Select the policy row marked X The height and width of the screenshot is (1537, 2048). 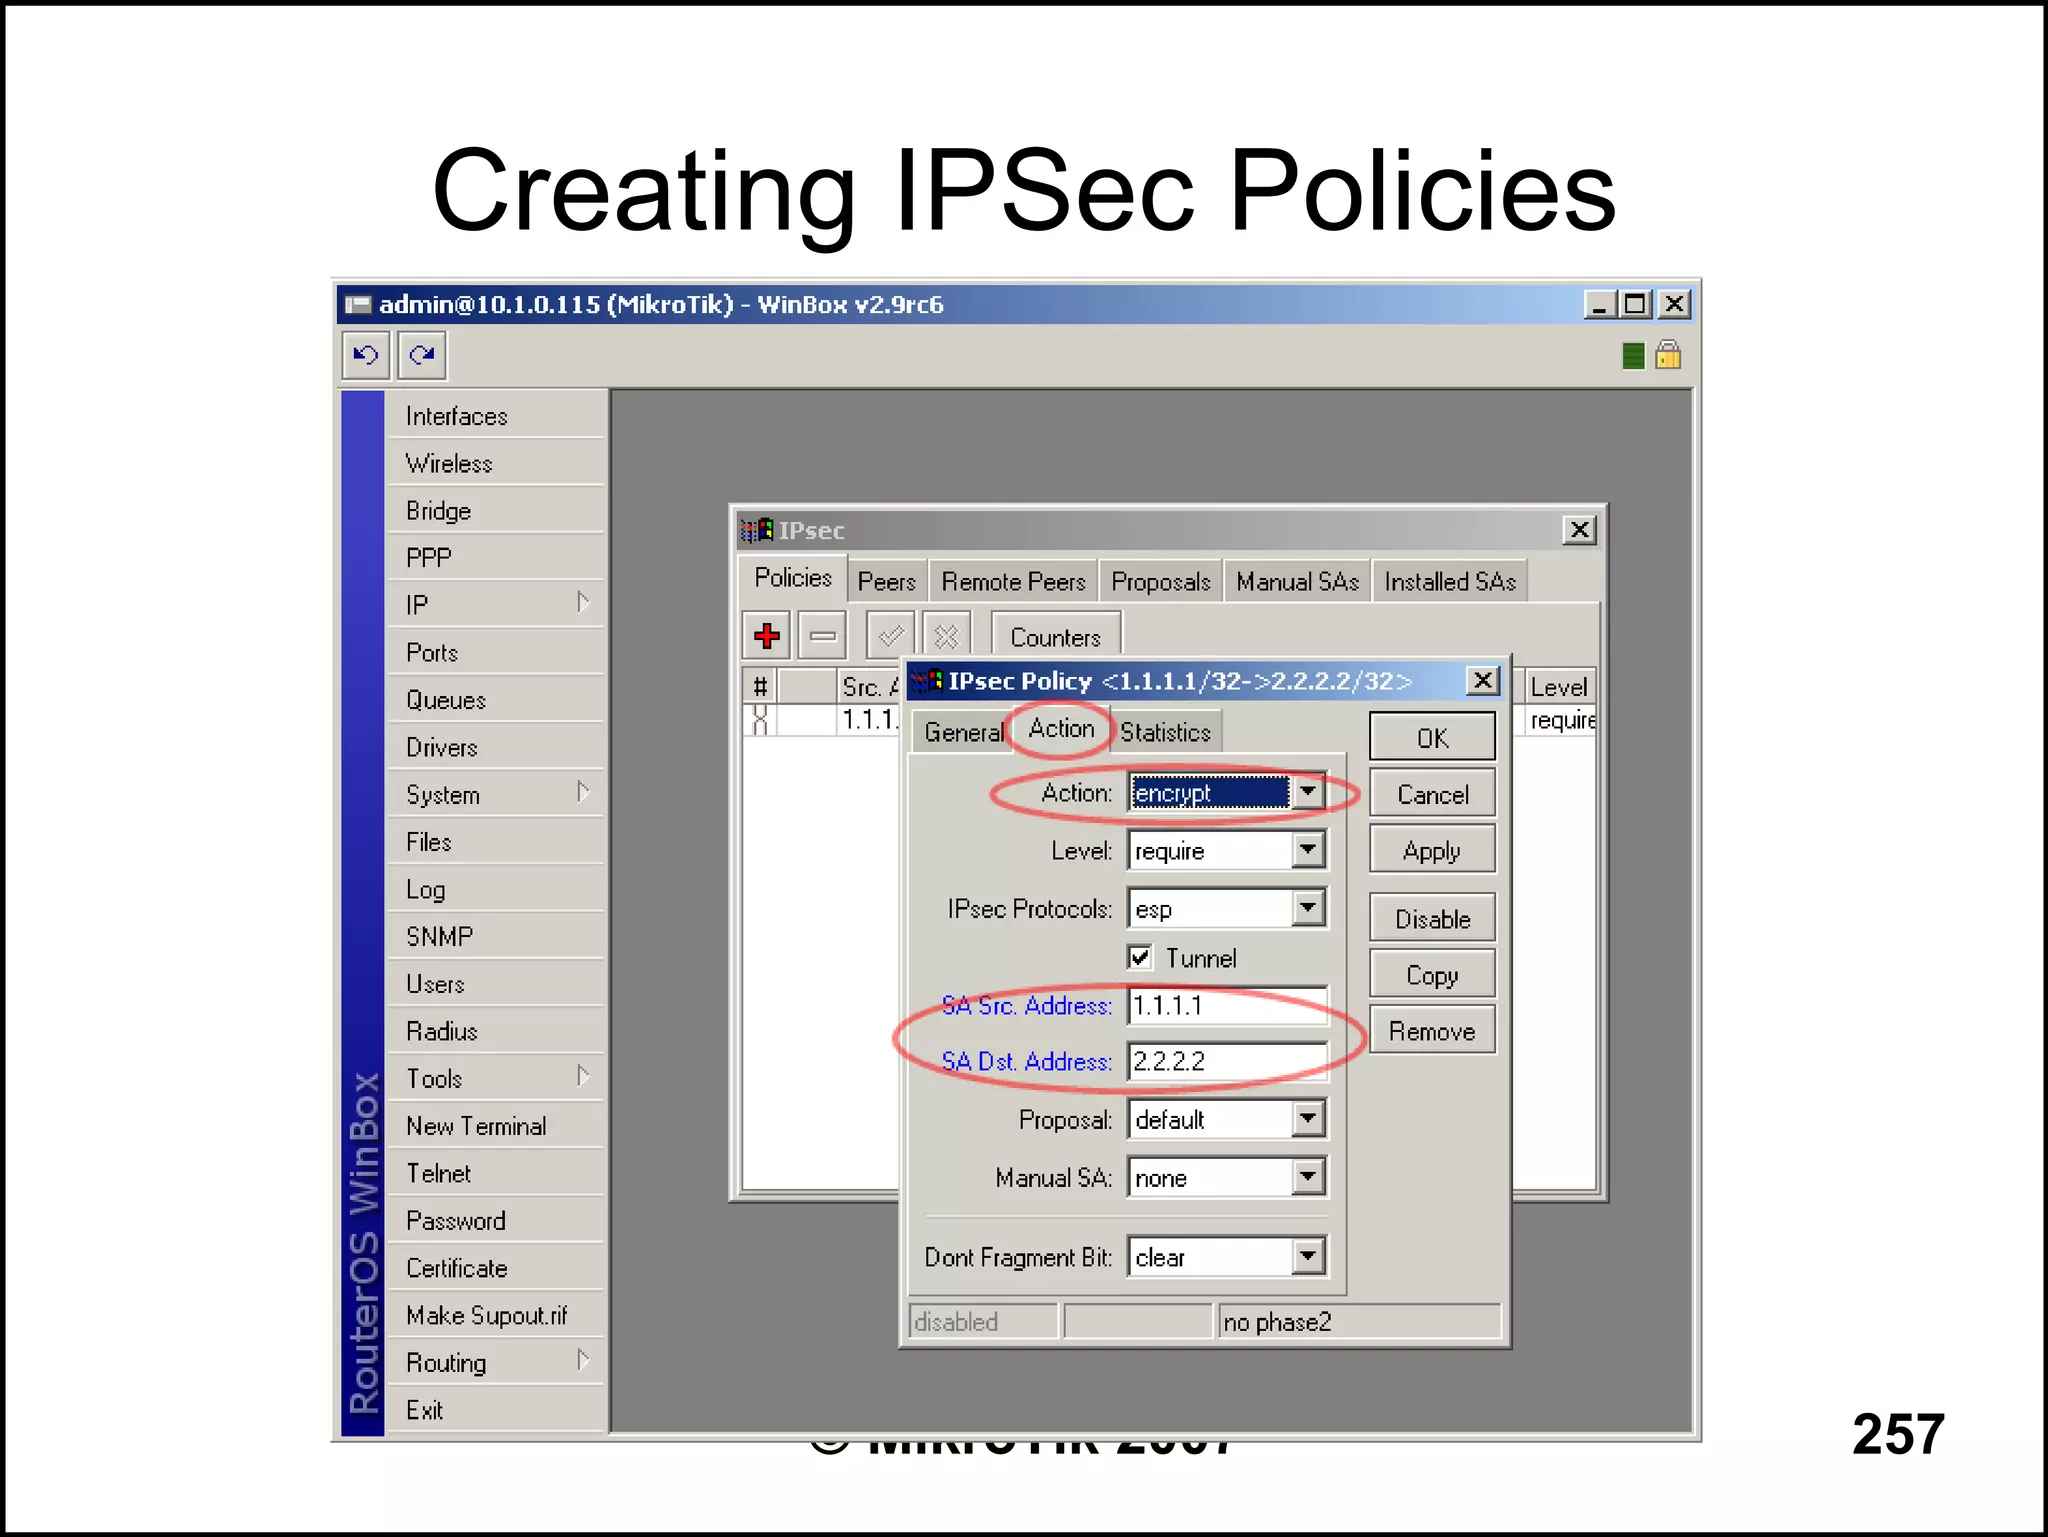click(x=821, y=719)
